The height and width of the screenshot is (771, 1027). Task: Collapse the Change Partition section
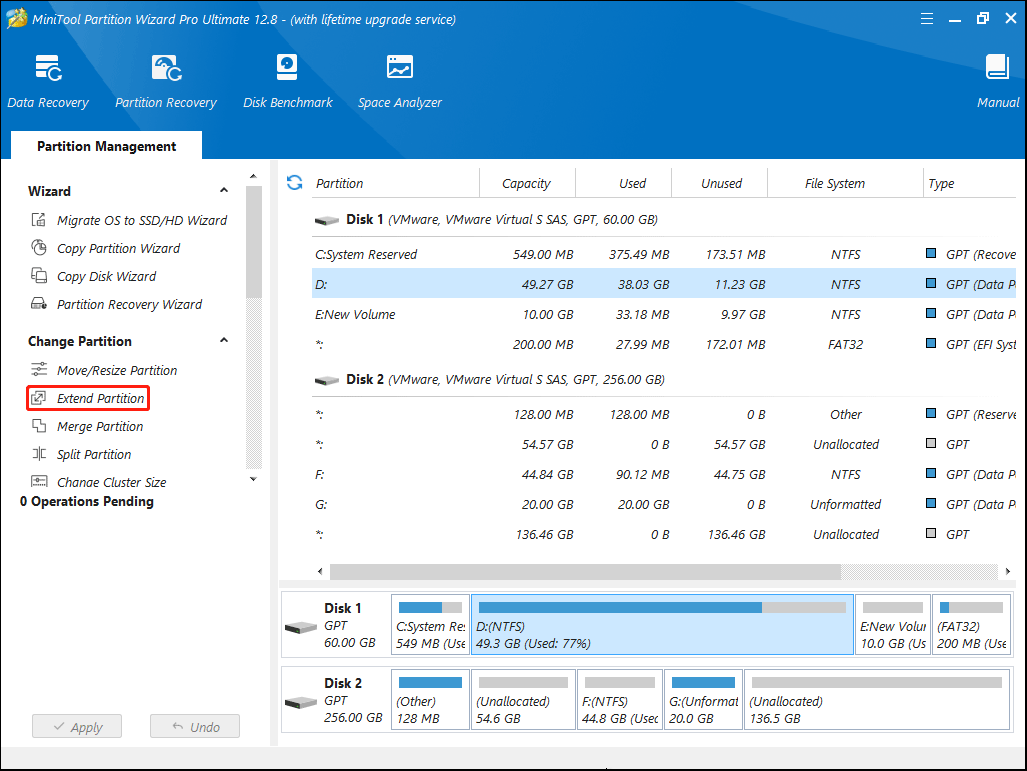(224, 341)
